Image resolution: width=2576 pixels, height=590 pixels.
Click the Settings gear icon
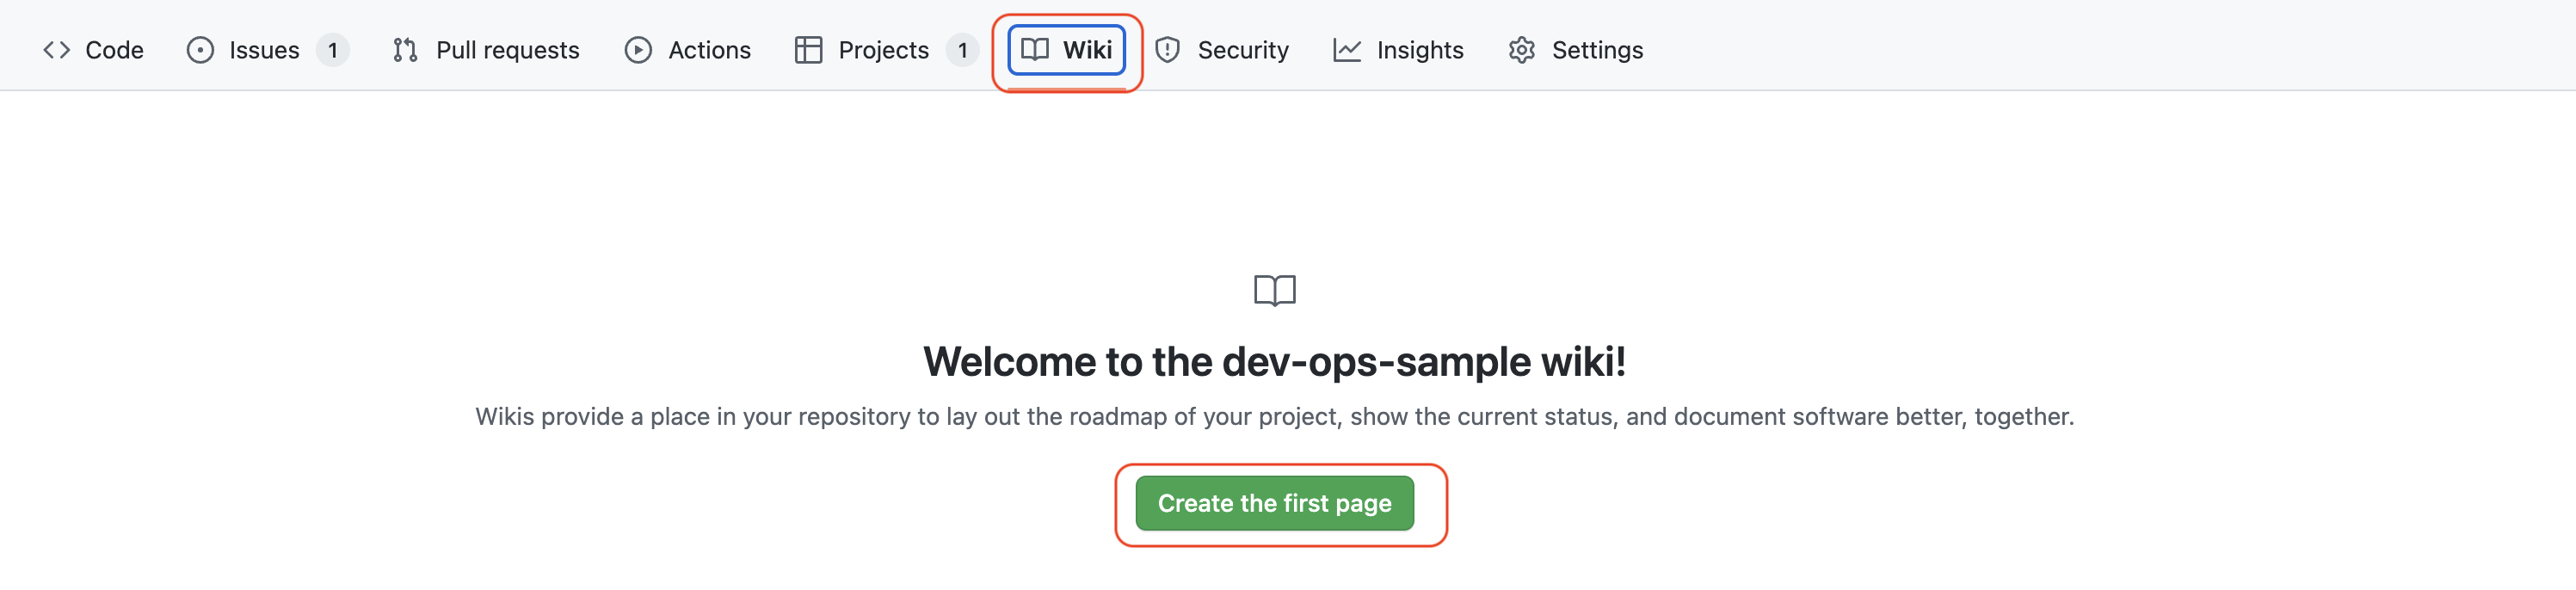click(x=1521, y=50)
